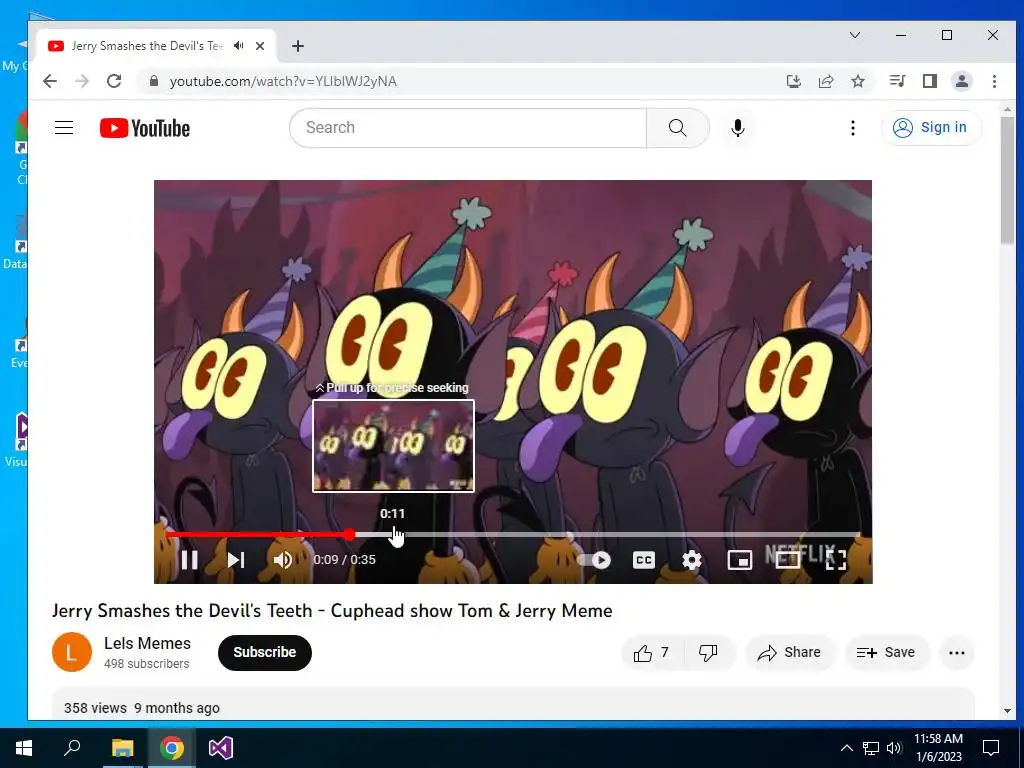This screenshot has height=768, width=1024.
Task: Open Windows taskbar search
Action: coord(72,748)
